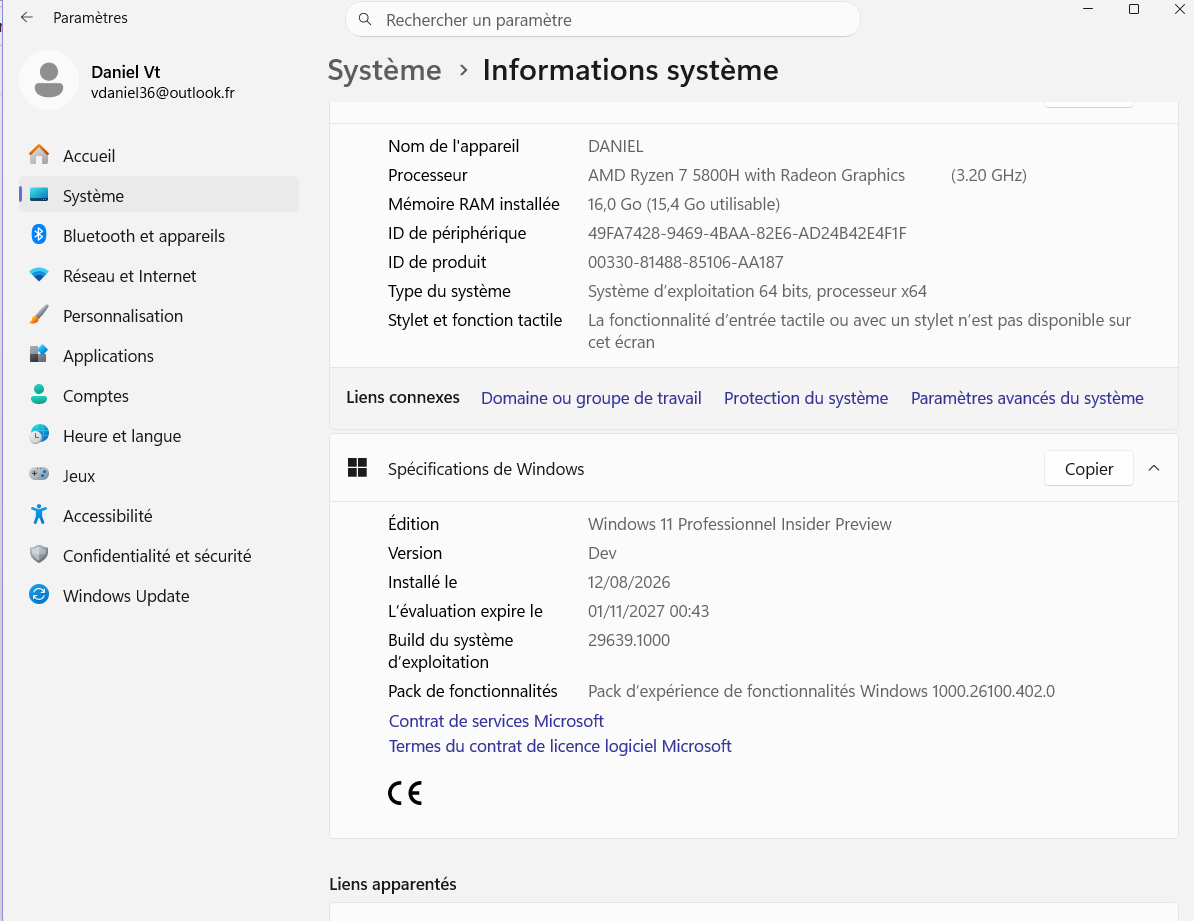This screenshot has height=921, width=1194.
Task: Open Domaine ou groupe de travail link
Action: click(x=591, y=398)
